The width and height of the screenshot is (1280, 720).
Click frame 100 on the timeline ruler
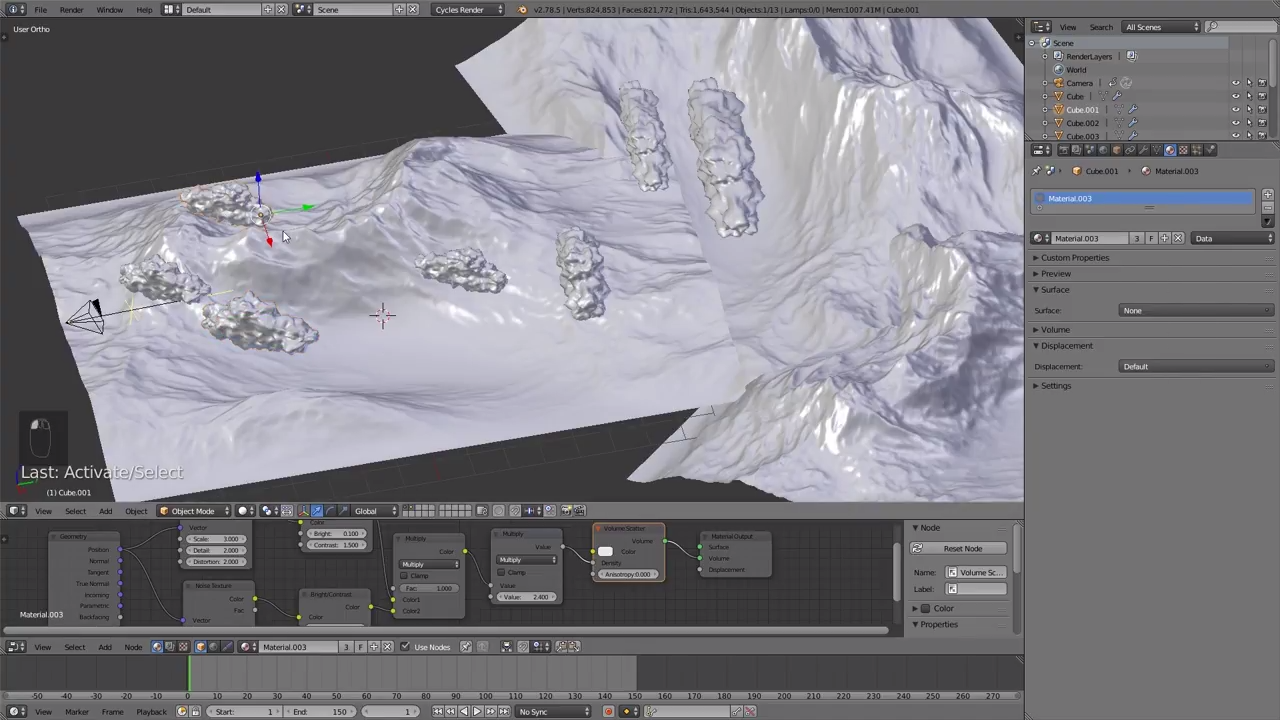point(484,695)
